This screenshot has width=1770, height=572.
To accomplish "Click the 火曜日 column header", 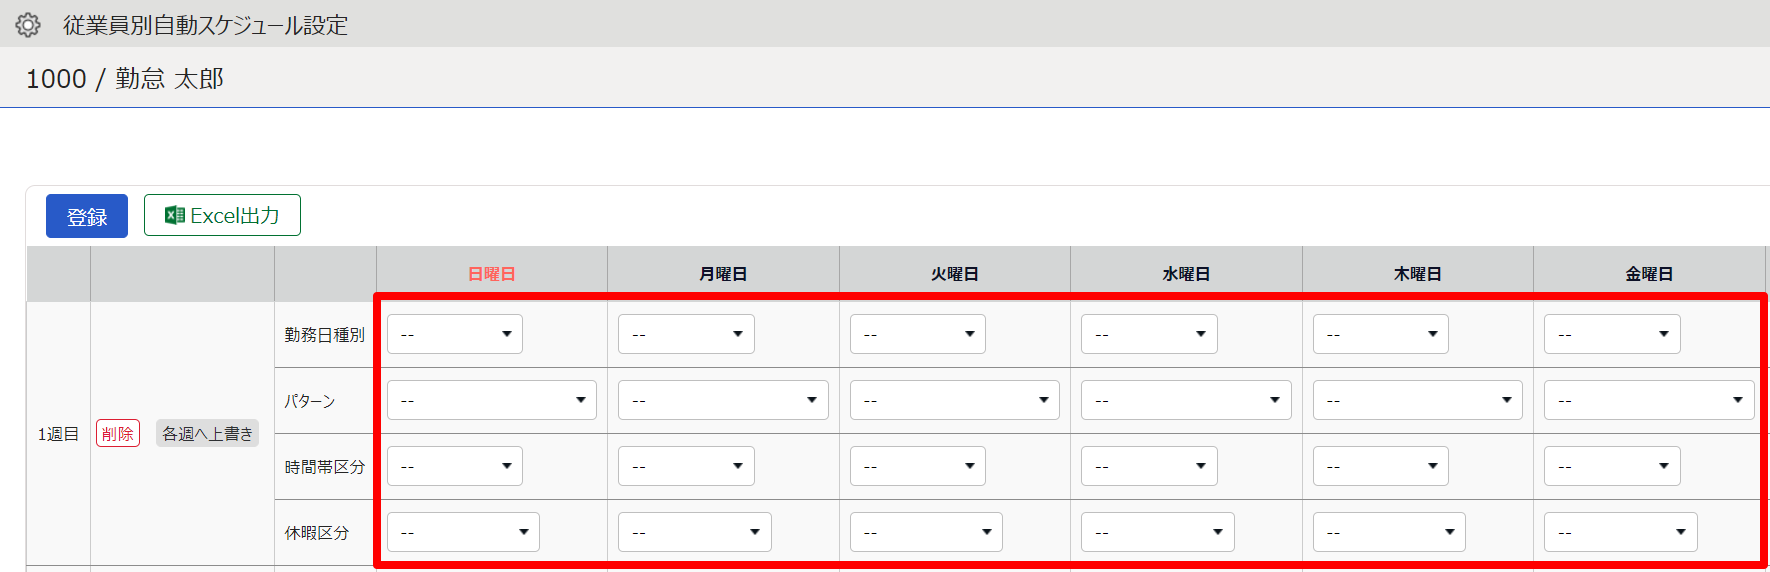I will tap(955, 274).
